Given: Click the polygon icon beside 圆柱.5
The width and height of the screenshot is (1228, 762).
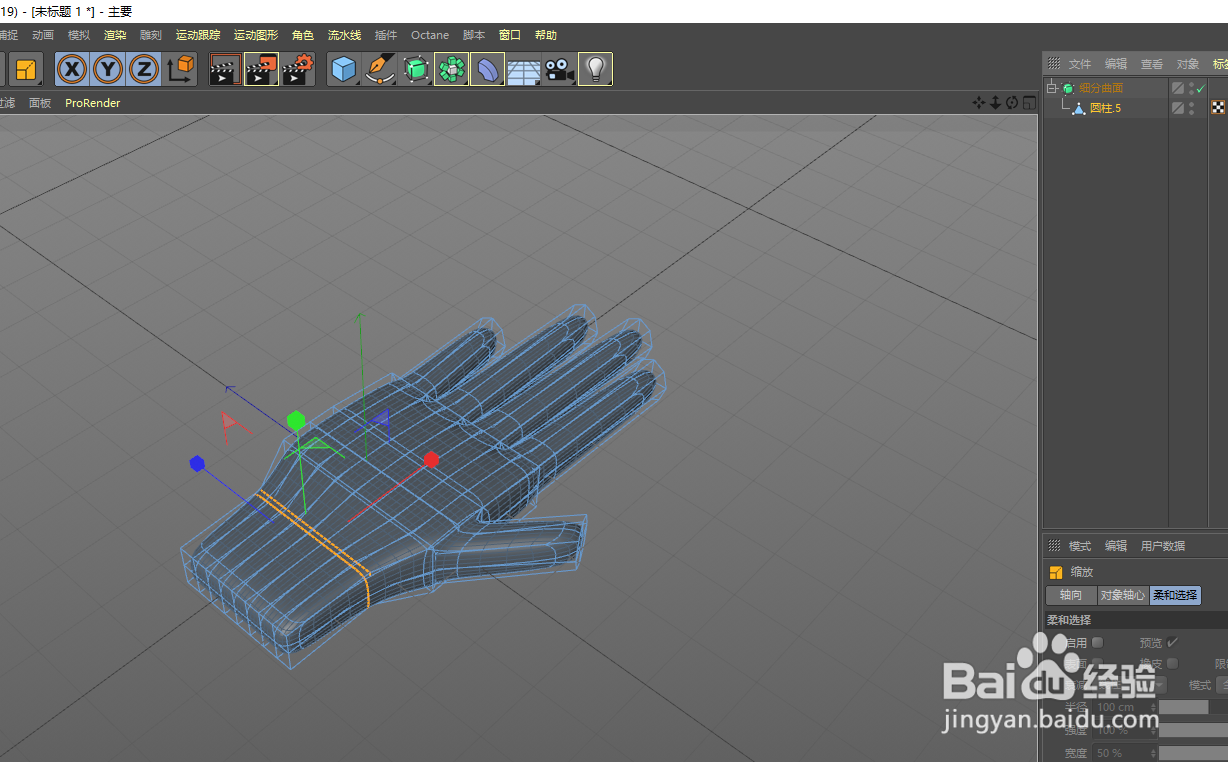Looking at the screenshot, I should pyautogui.click(x=1079, y=108).
